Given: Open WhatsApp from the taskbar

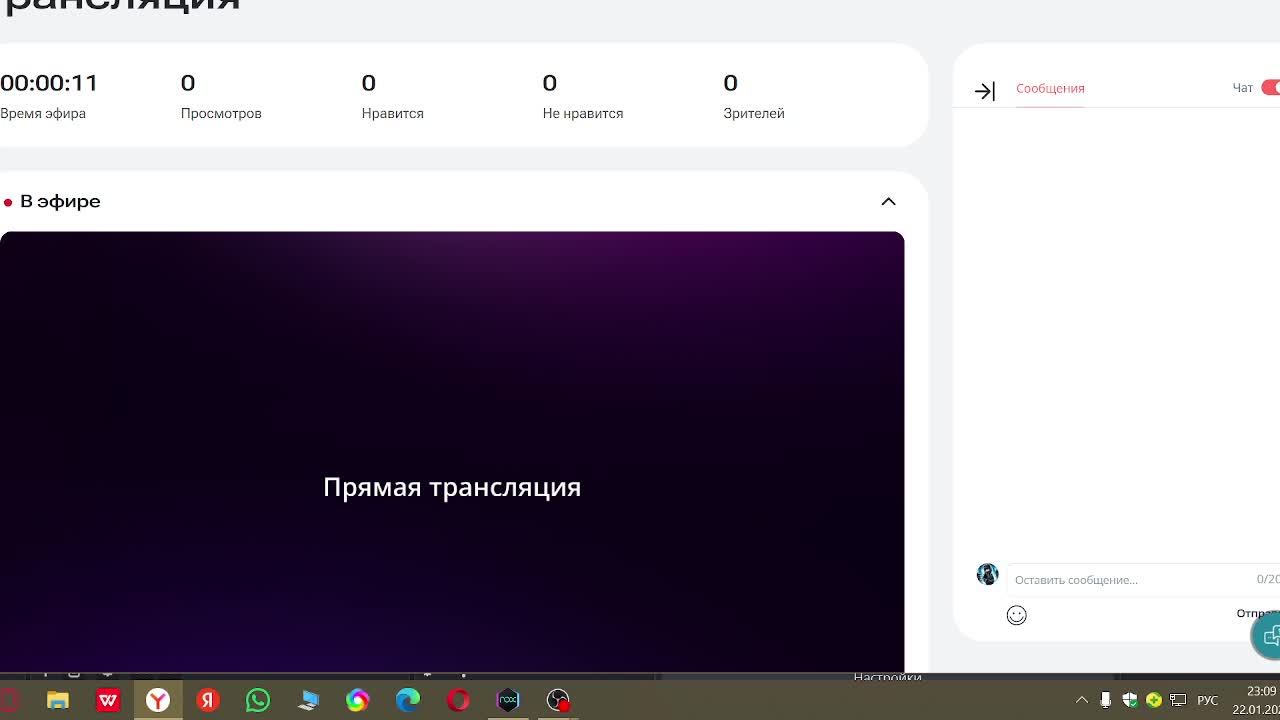Looking at the screenshot, I should point(258,700).
